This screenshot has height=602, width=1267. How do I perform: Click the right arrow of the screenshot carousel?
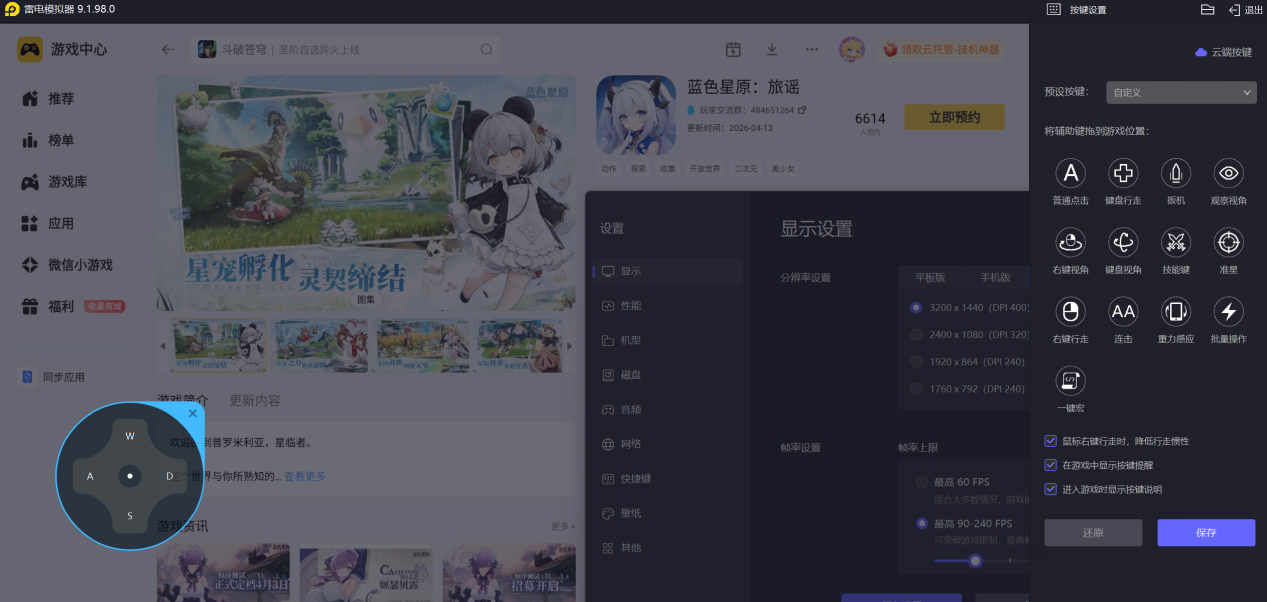coord(570,345)
